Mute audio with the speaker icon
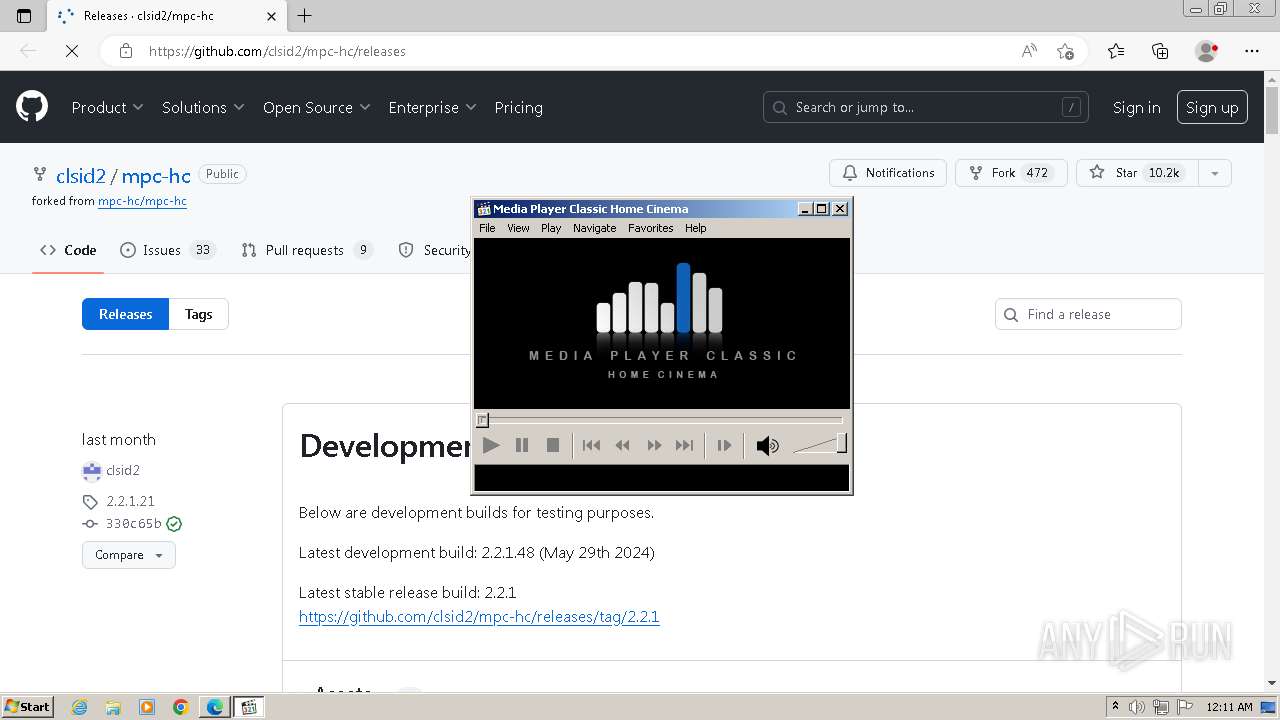1280x720 pixels. click(x=767, y=446)
